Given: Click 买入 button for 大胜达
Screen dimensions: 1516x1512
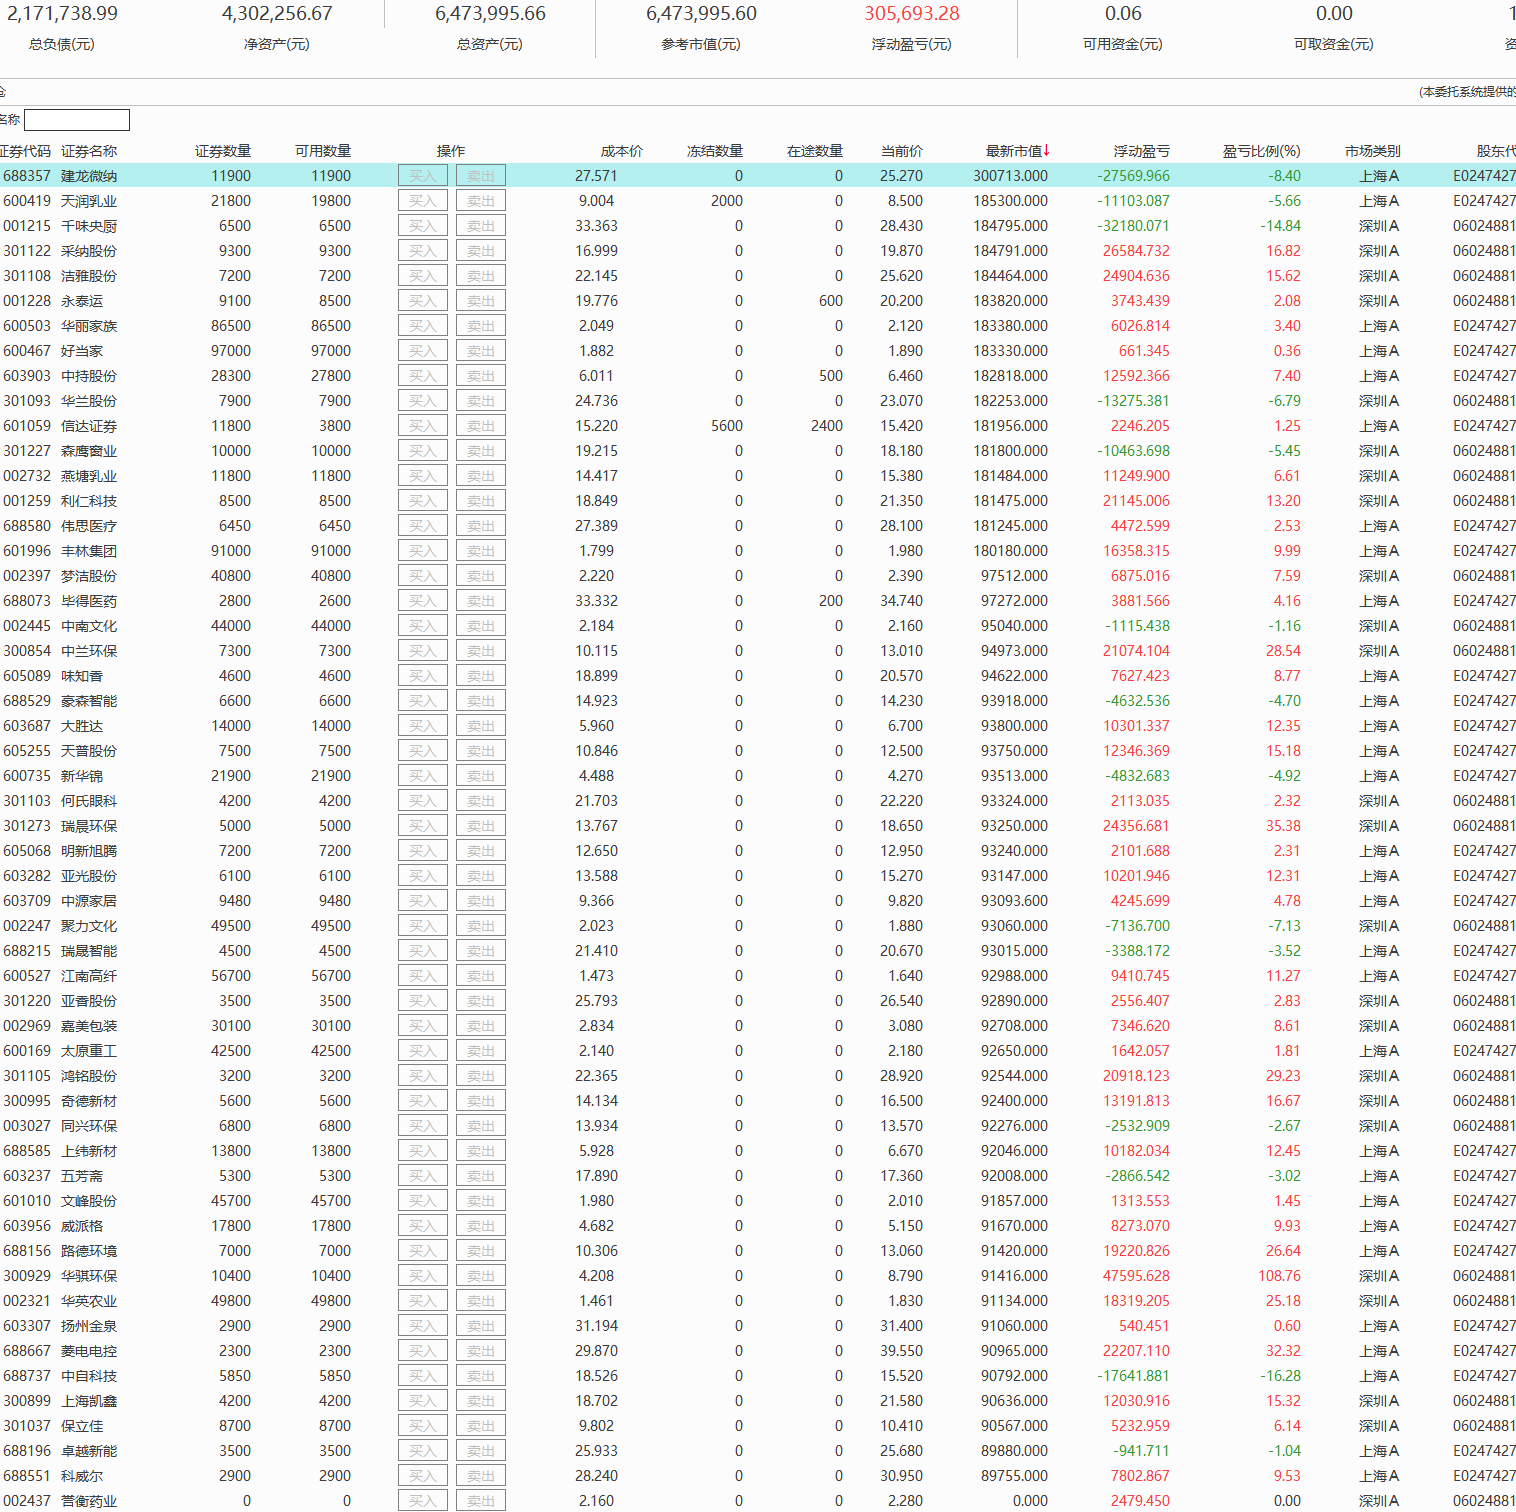Looking at the screenshot, I should 423,726.
